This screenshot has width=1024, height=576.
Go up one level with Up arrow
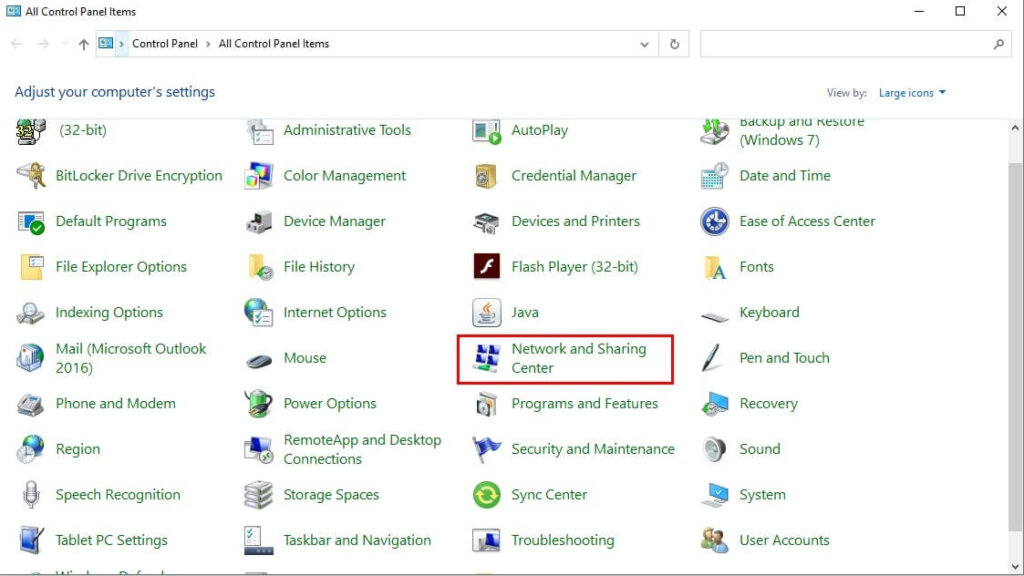tap(84, 44)
